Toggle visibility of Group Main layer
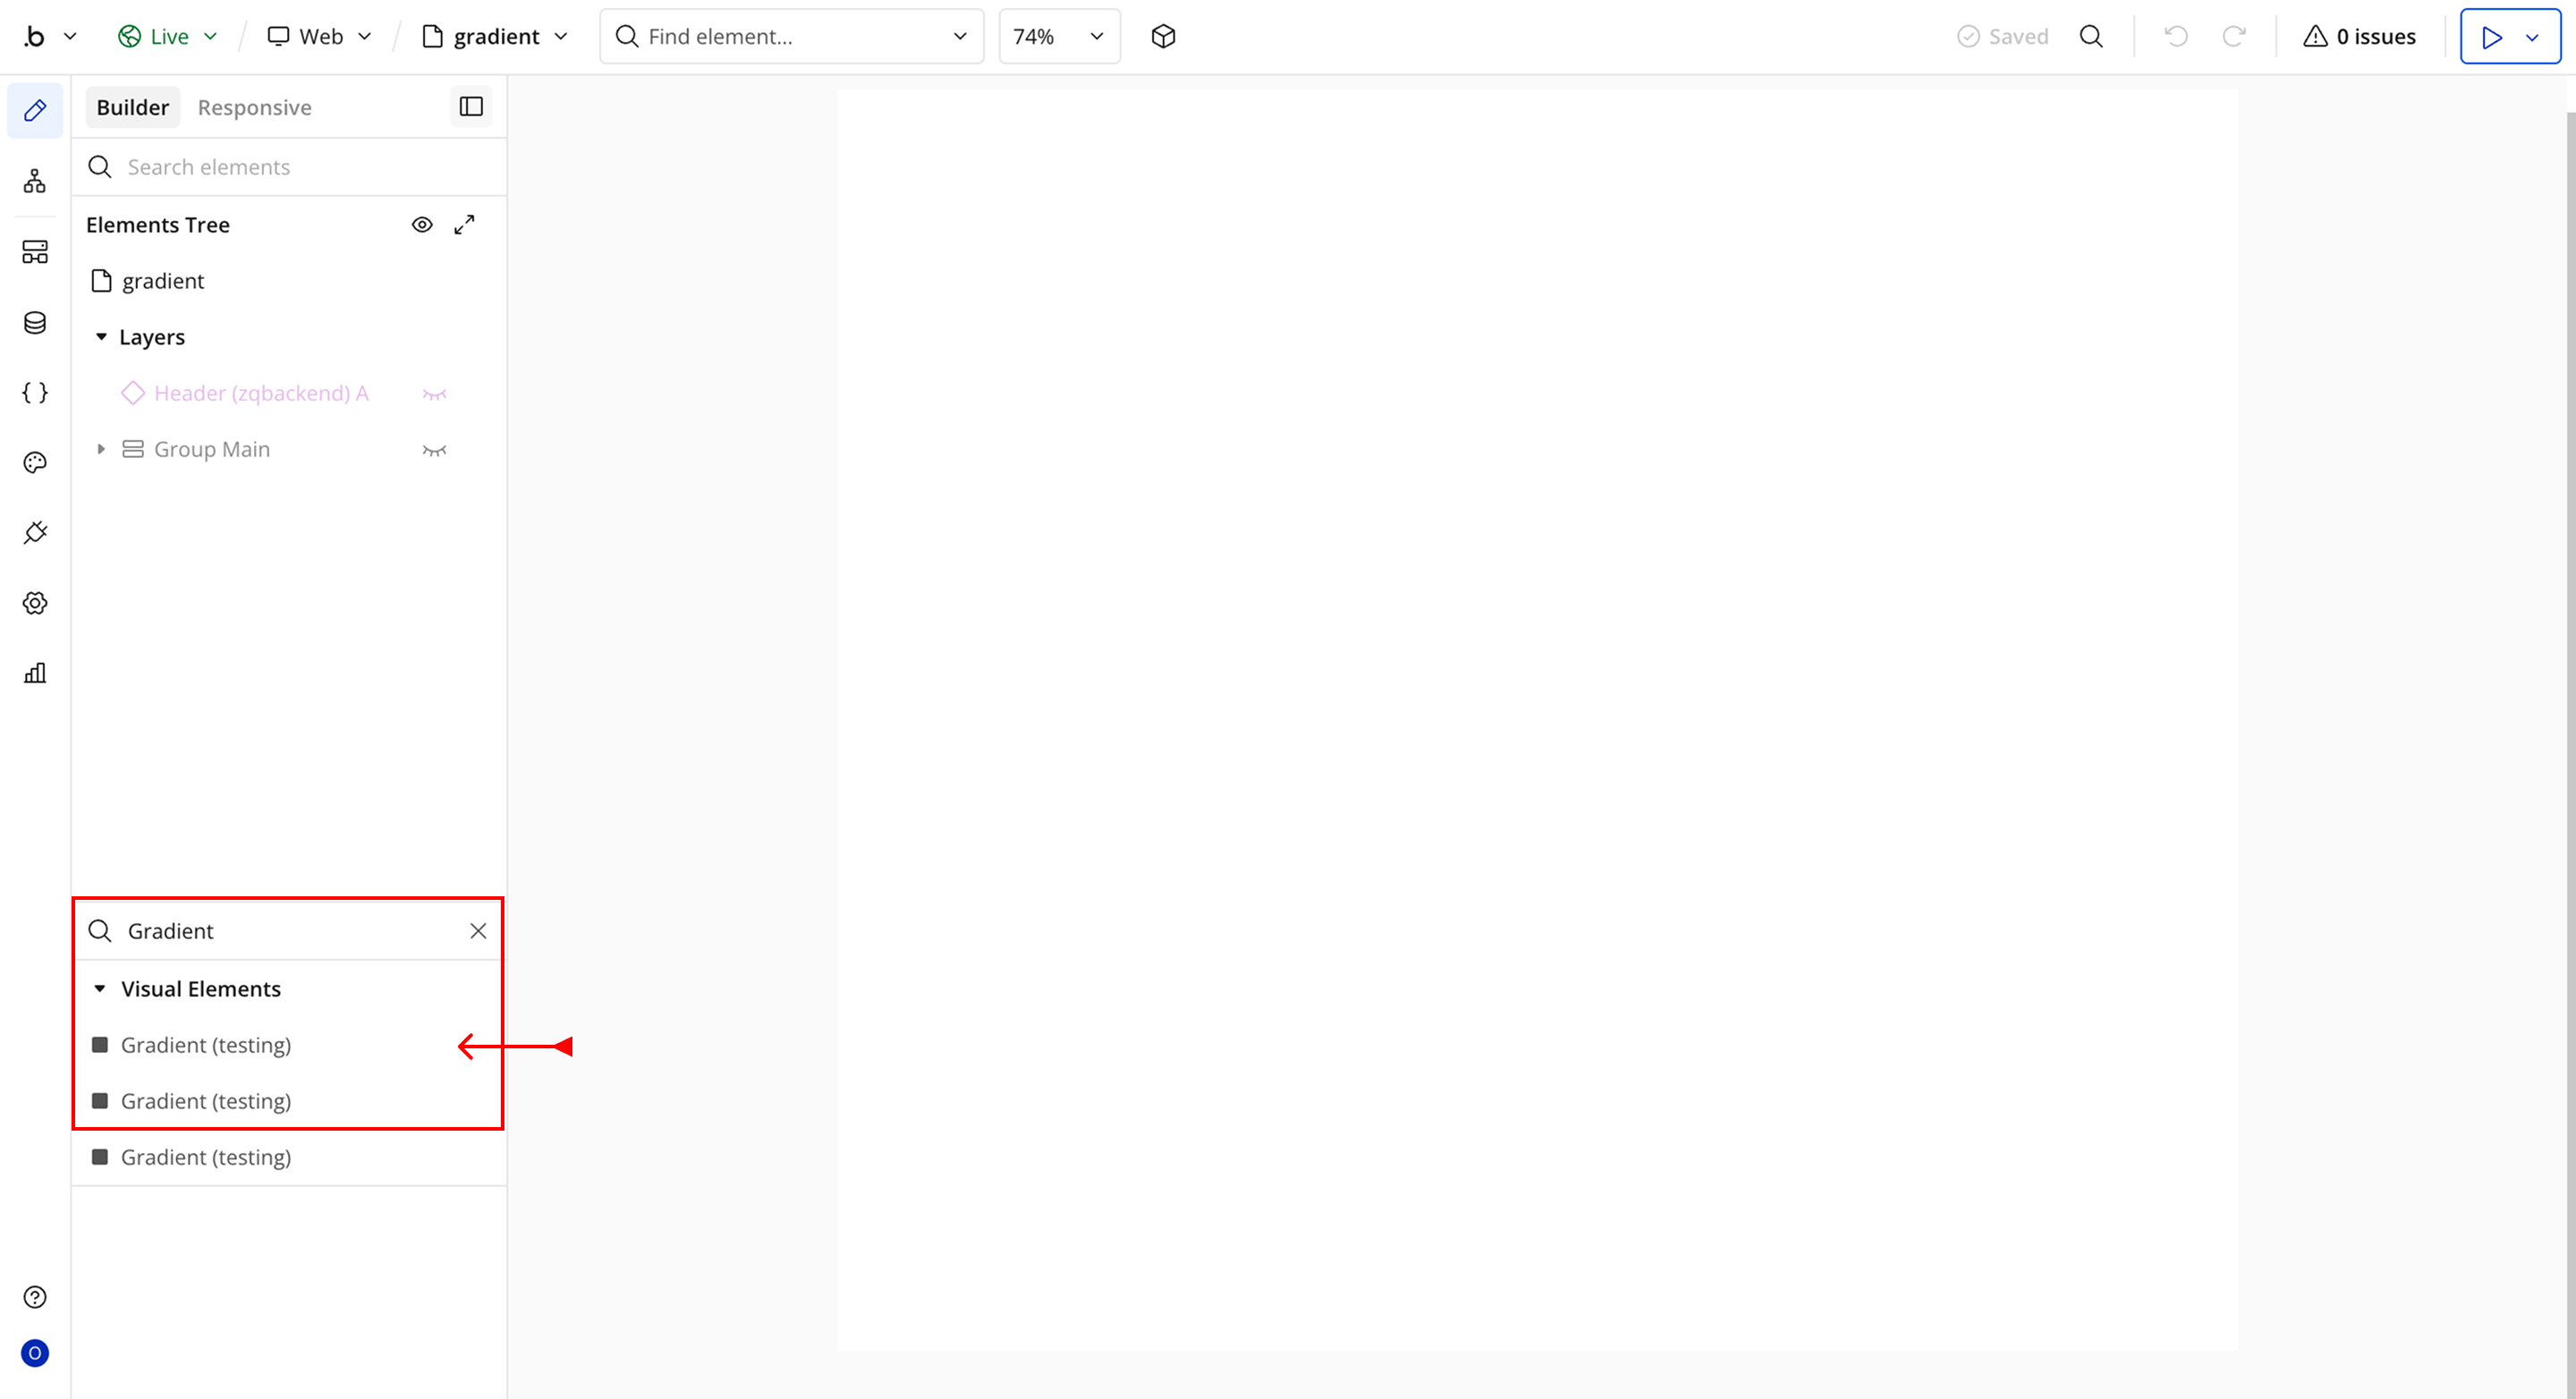 (x=434, y=450)
